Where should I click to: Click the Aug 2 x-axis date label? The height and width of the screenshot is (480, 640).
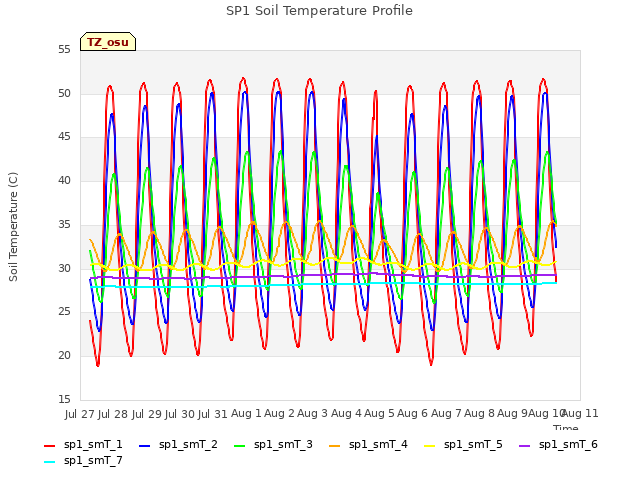[279, 413]
